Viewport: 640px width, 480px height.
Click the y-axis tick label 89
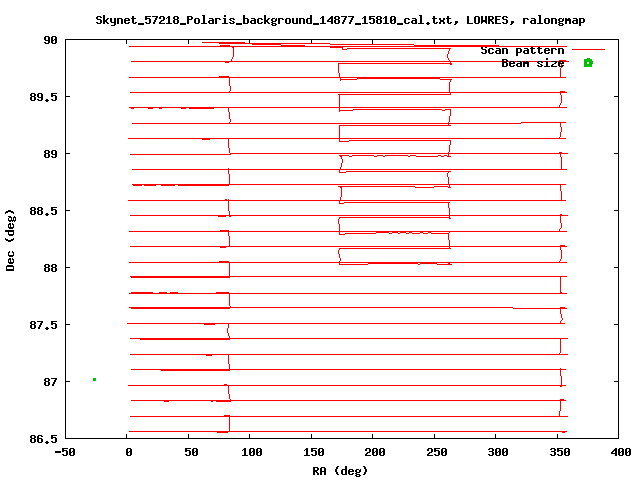click(x=50, y=154)
